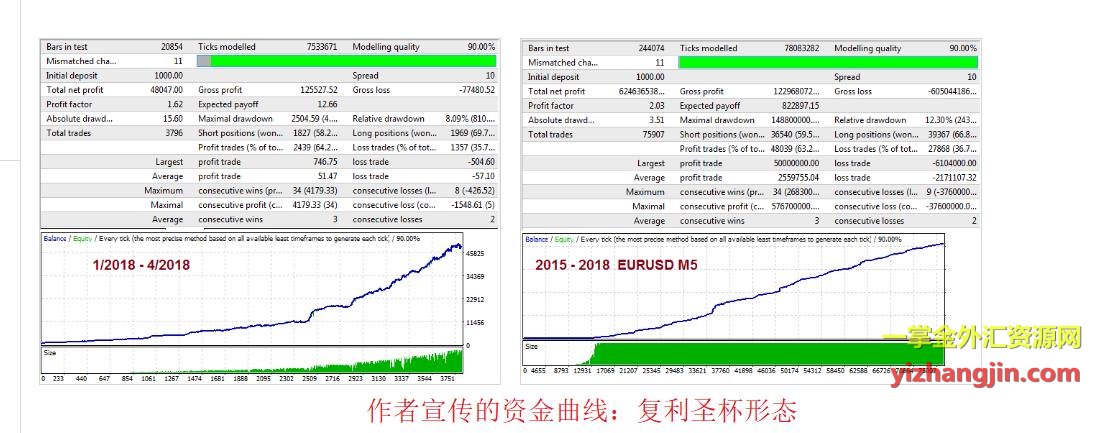
Task: Click the Equity legend in the right chart header
Action: tap(564, 240)
